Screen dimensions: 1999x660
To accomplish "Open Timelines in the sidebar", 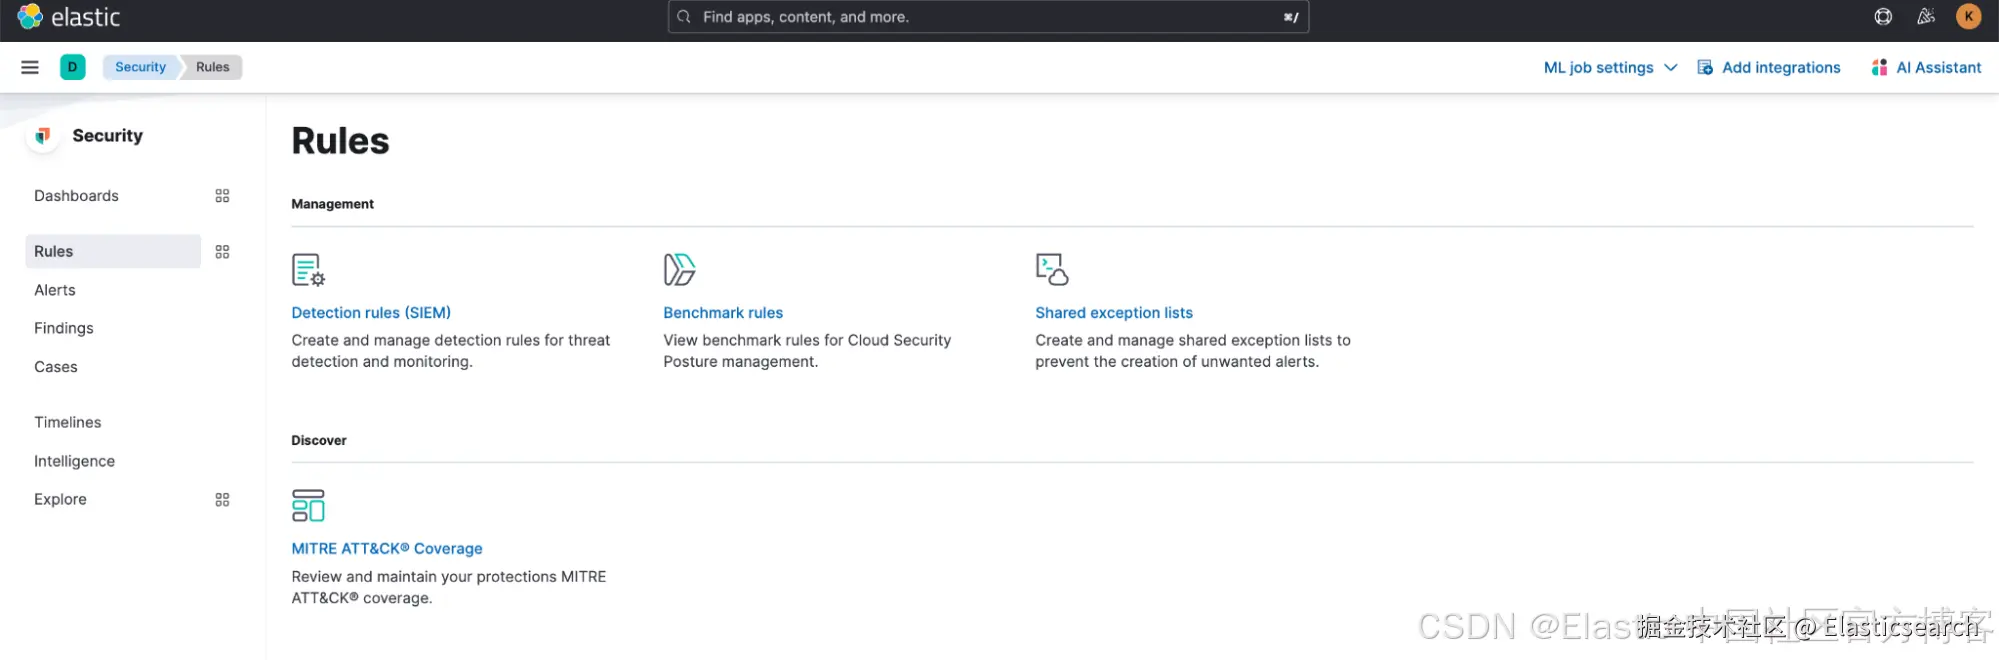I will coord(68,423).
